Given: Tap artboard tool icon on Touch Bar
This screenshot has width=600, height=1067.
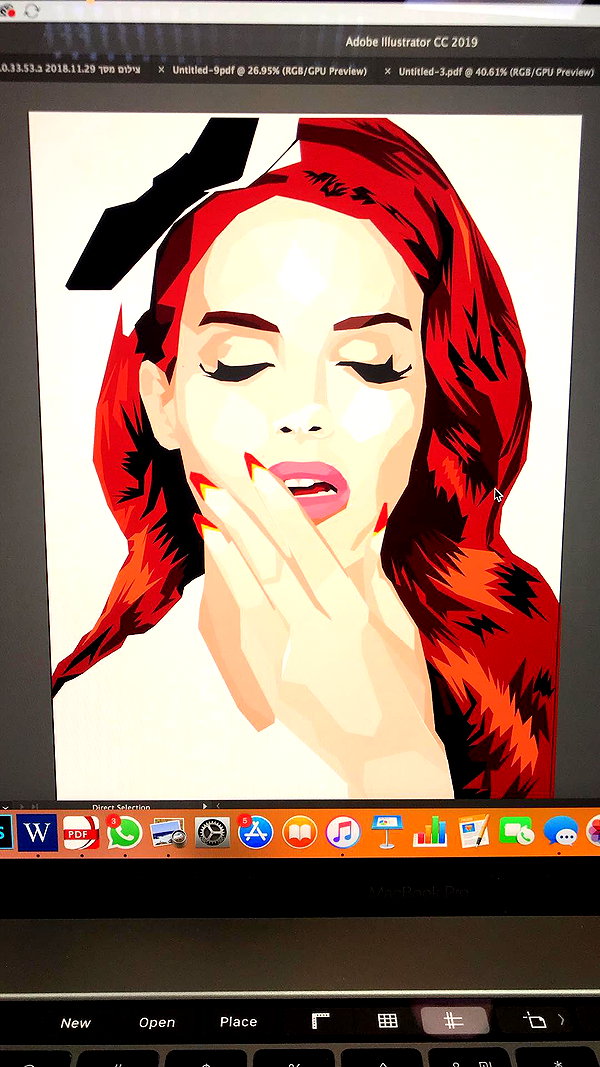Looking at the screenshot, I should click(534, 1021).
